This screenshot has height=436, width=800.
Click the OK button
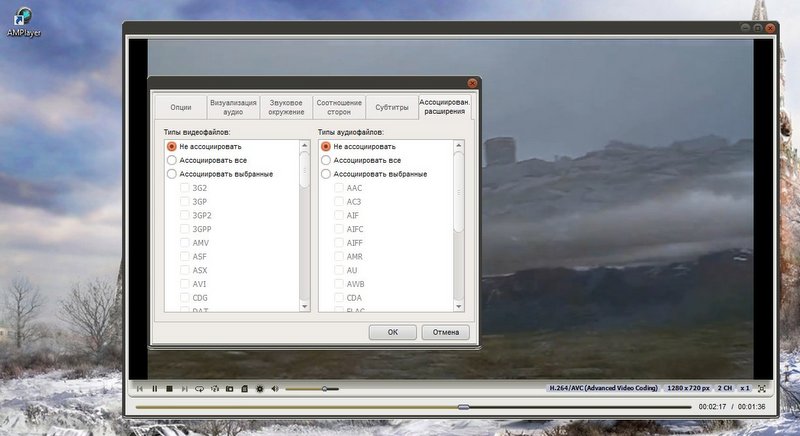392,332
